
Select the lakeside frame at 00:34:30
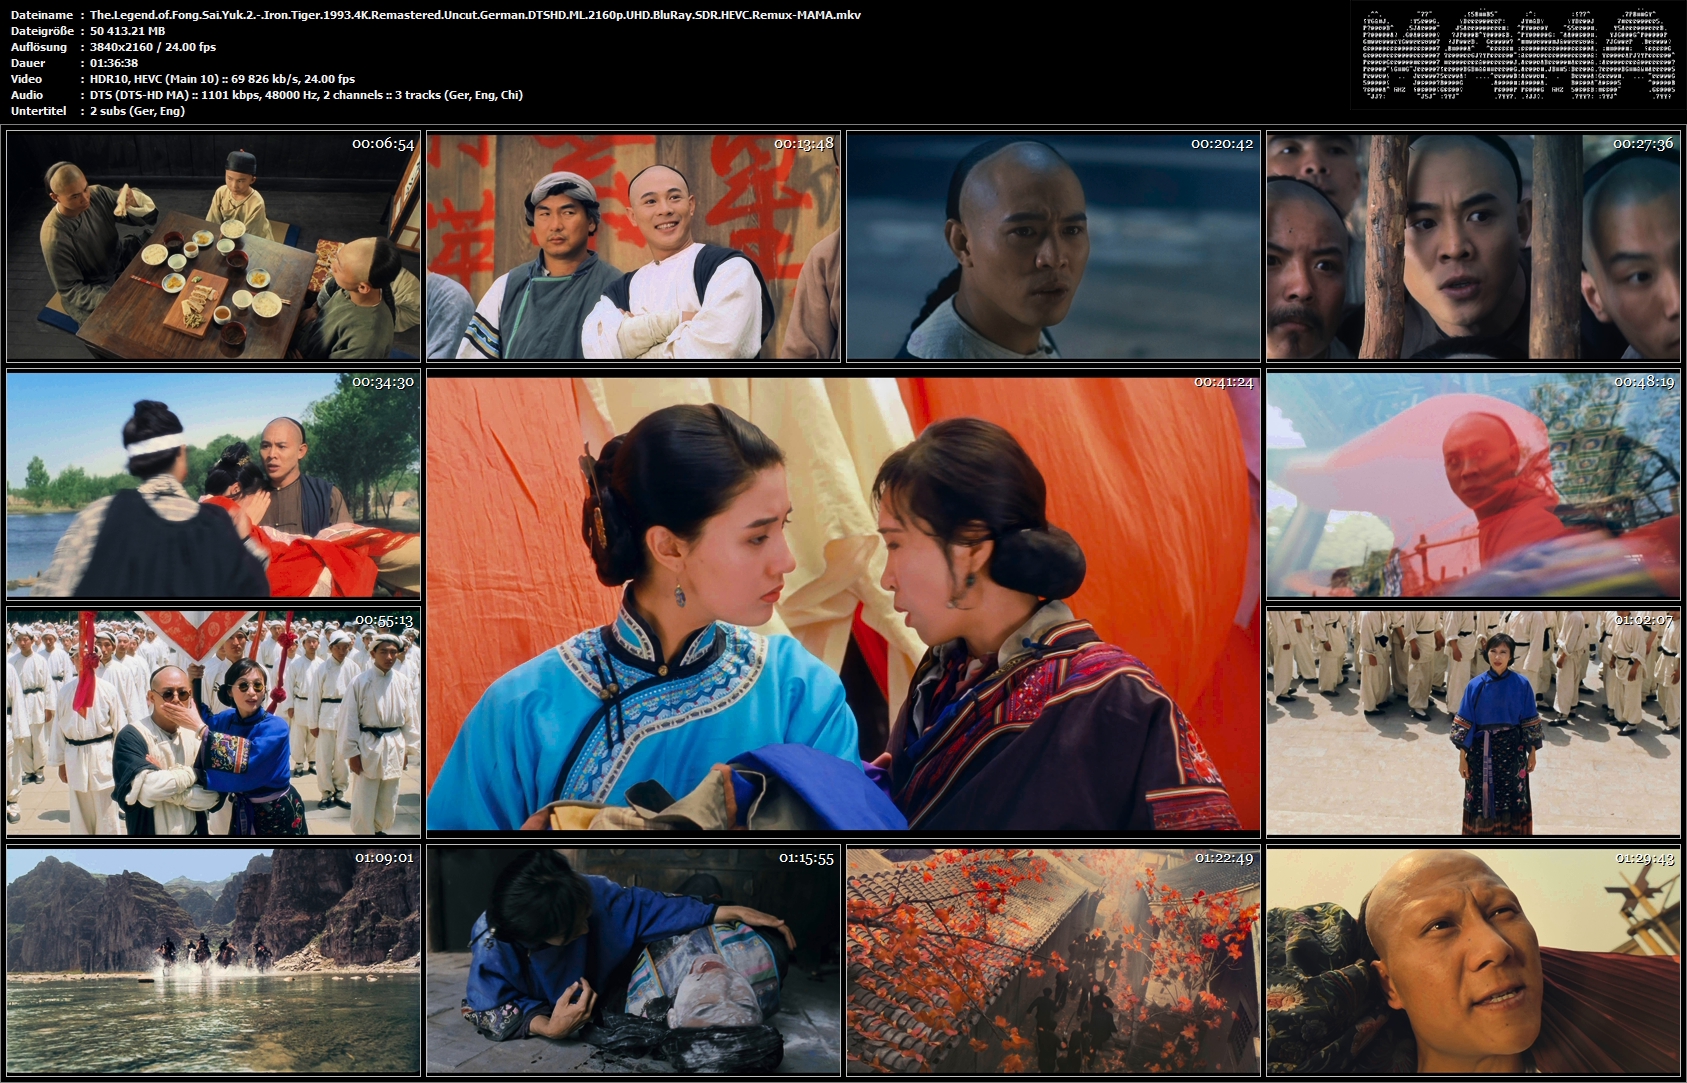point(213,485)
